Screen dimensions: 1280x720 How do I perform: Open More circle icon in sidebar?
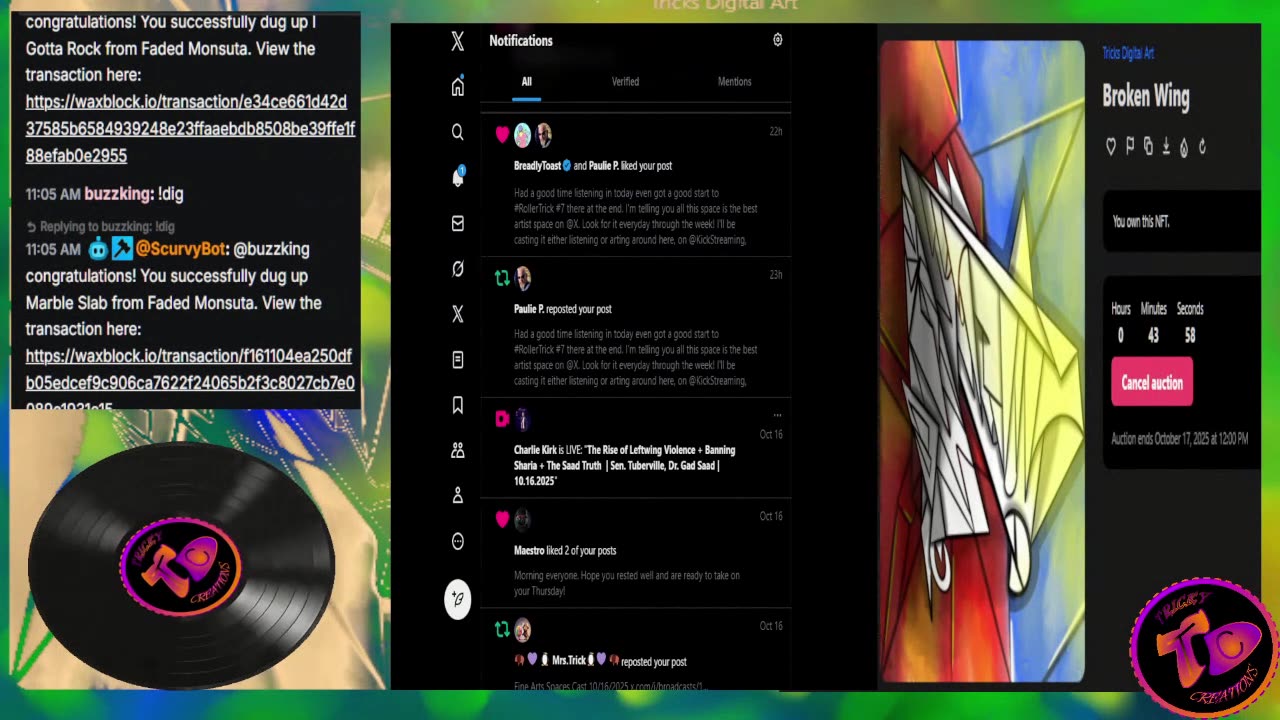[x=457, y=541]
